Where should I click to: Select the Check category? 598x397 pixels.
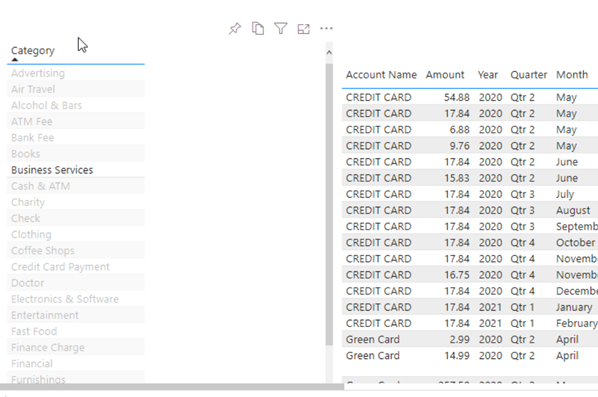(76, 218)
